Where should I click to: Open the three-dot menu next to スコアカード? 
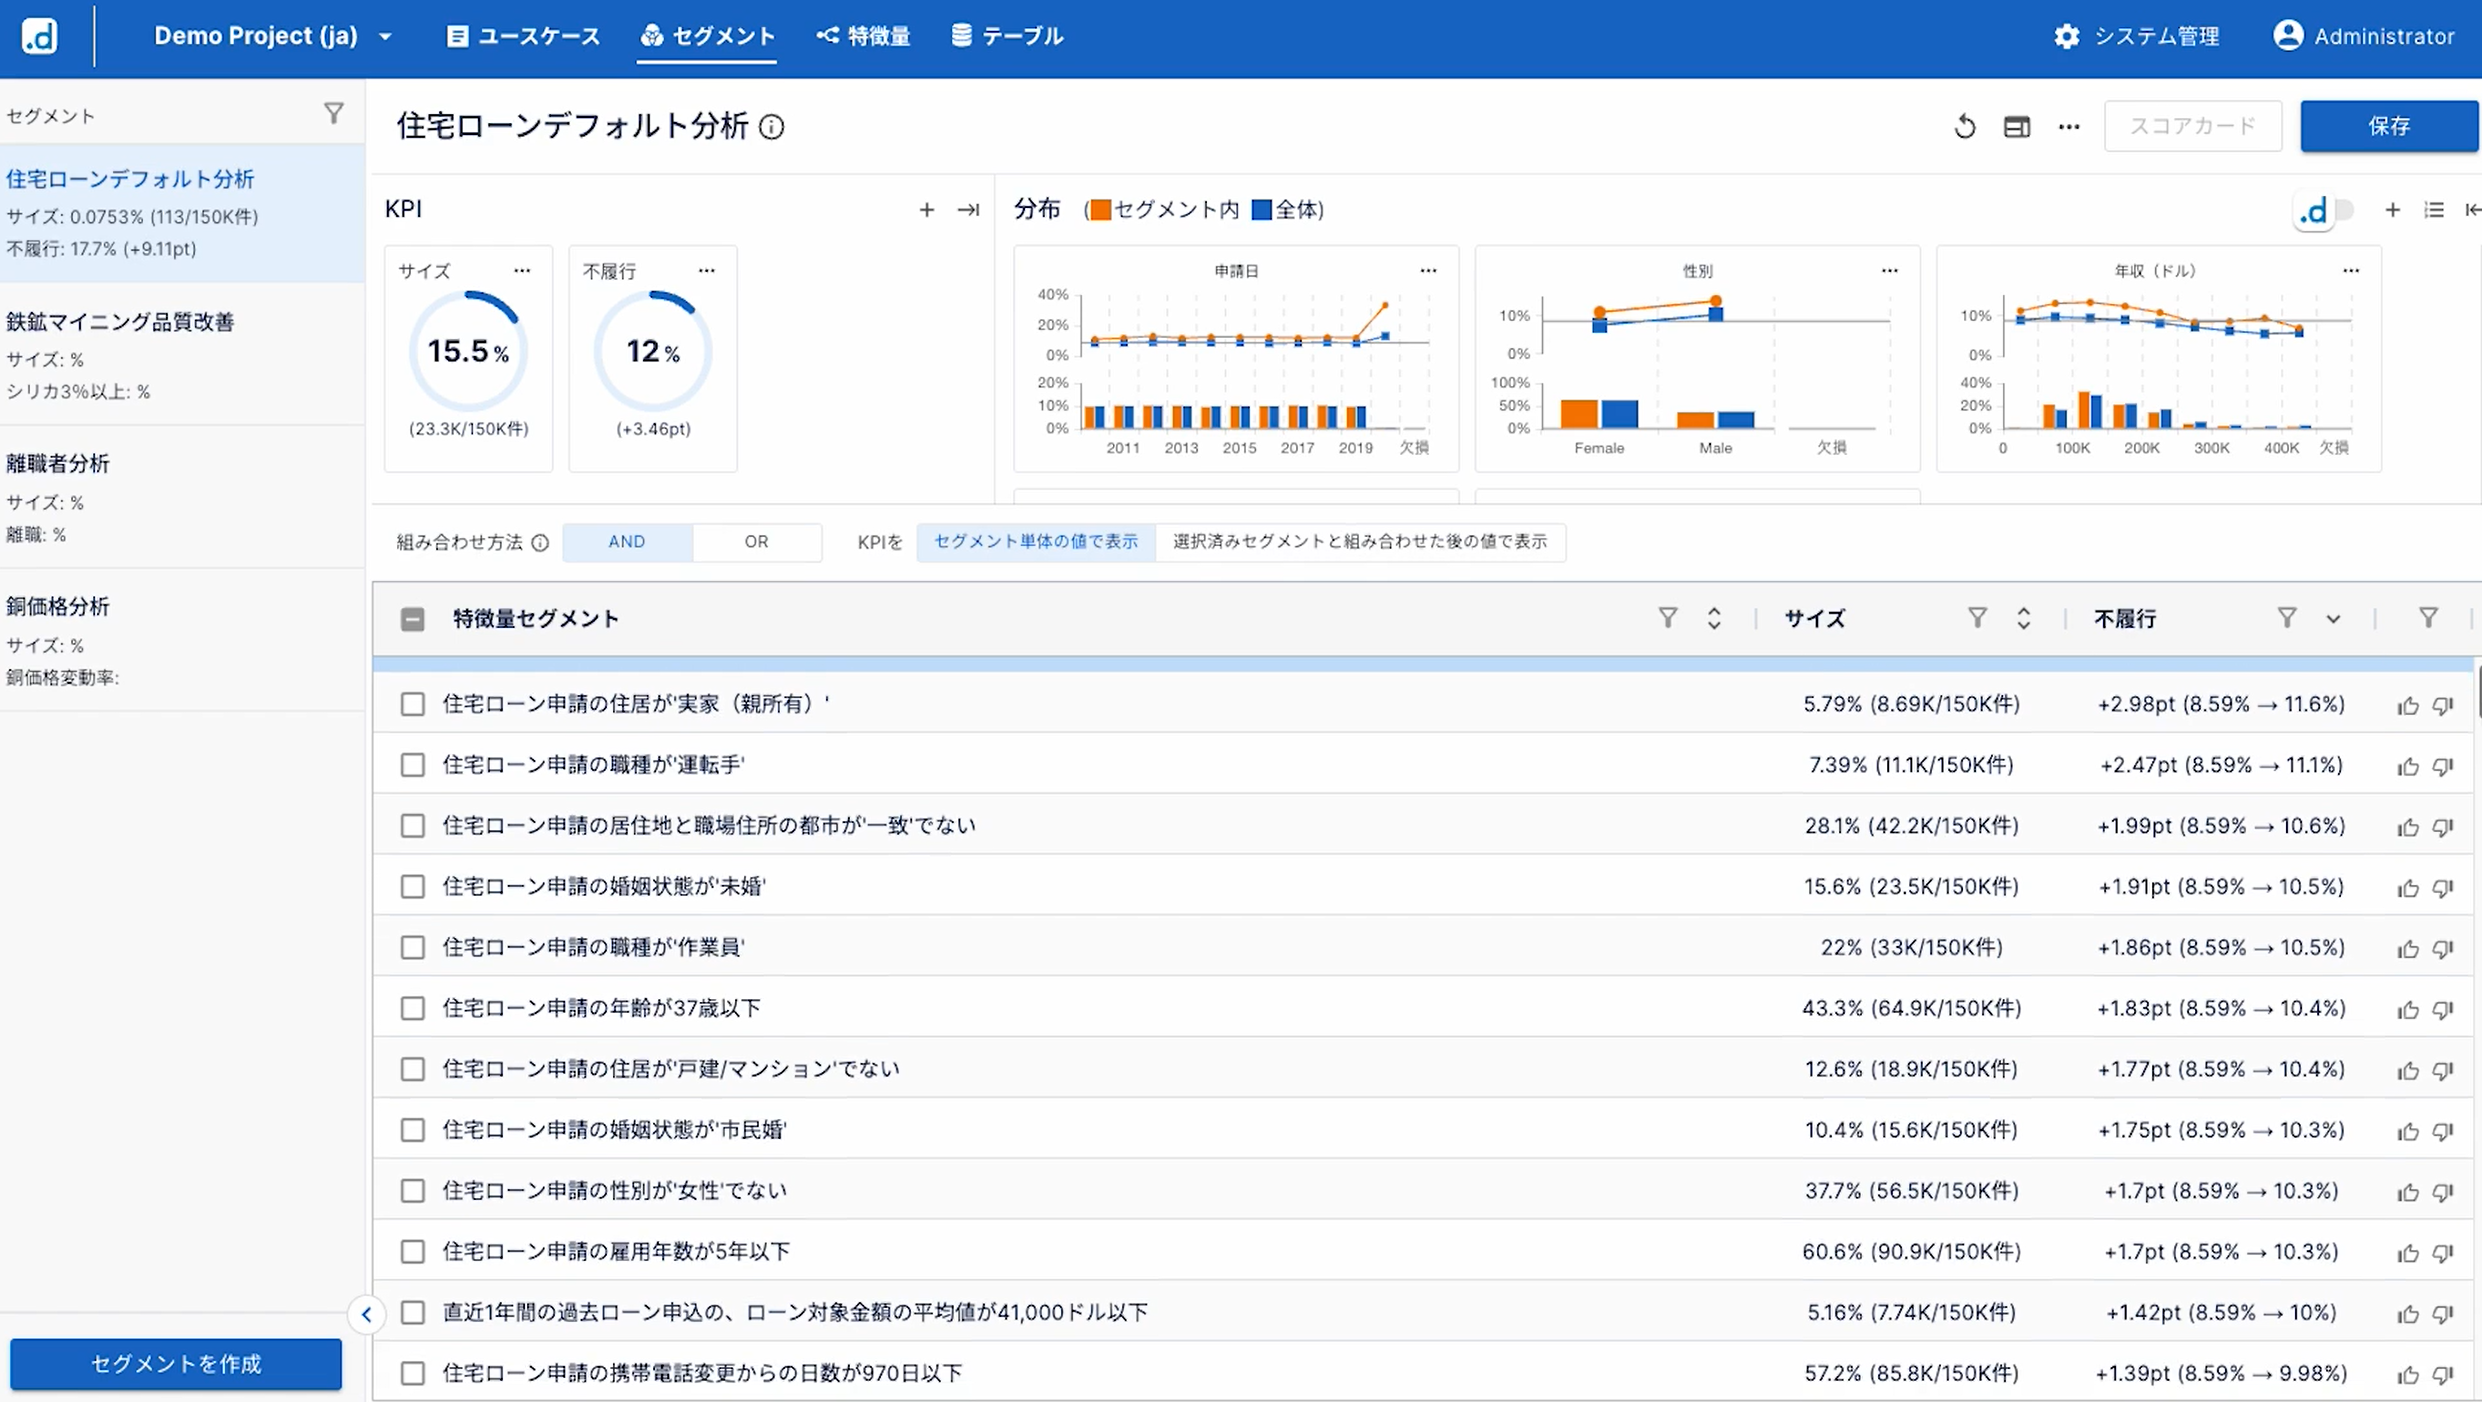[x=2069, y=127]
